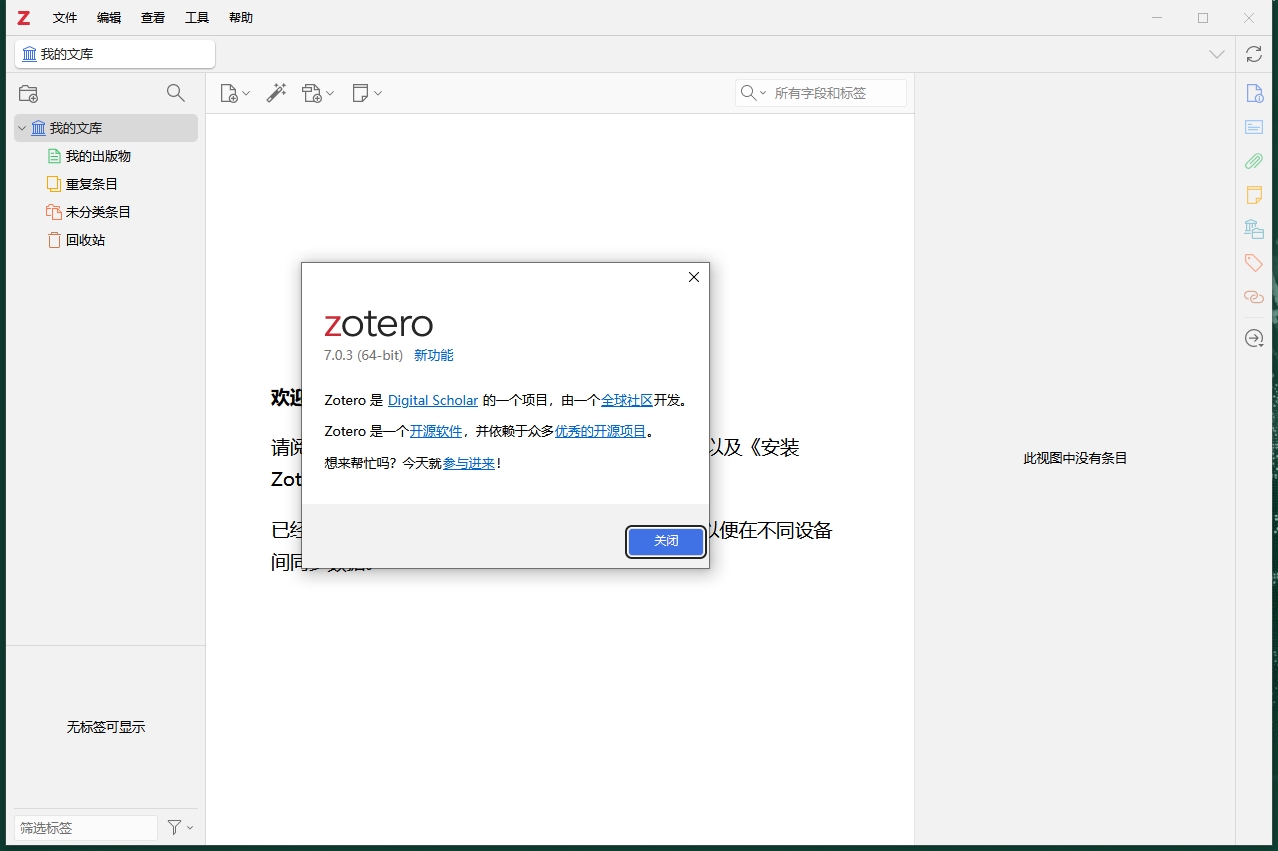Click the item info pane icon
This screenshot has width=1278, height=851.
[x=1254, y=93]
